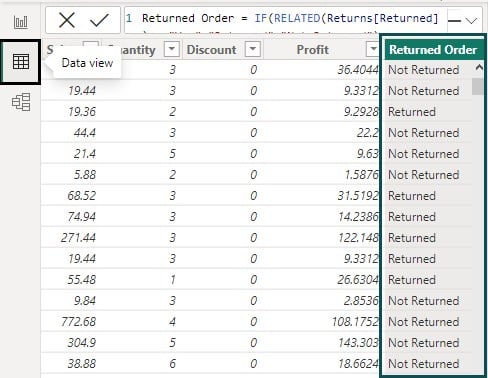This screenshot has width=488, height=378.
Task: Open Profit column filter dropdown
Action: point(373,49)
